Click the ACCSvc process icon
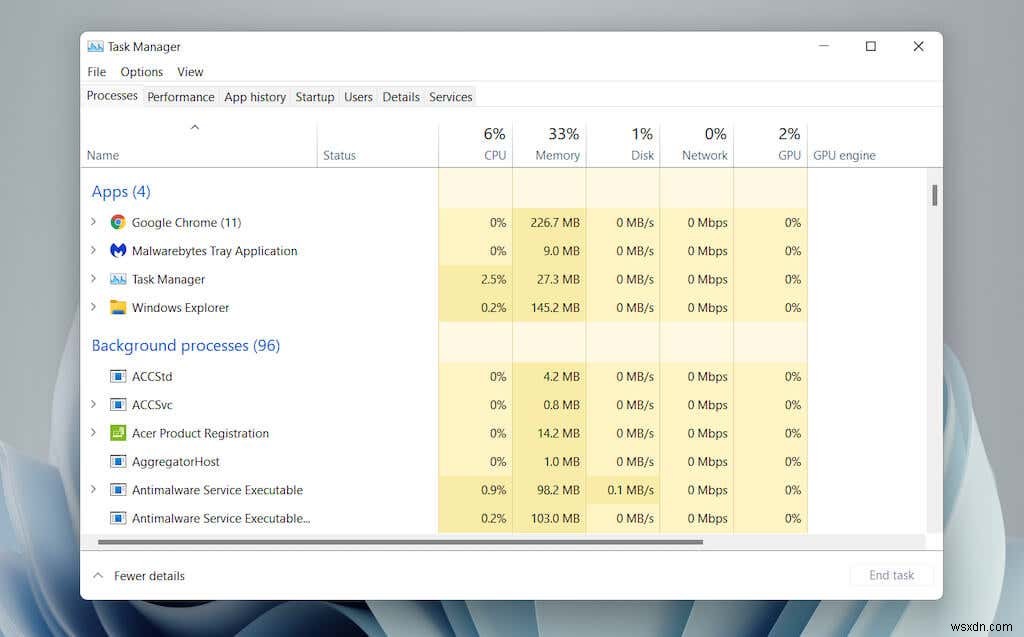 [x=117, y=405]
